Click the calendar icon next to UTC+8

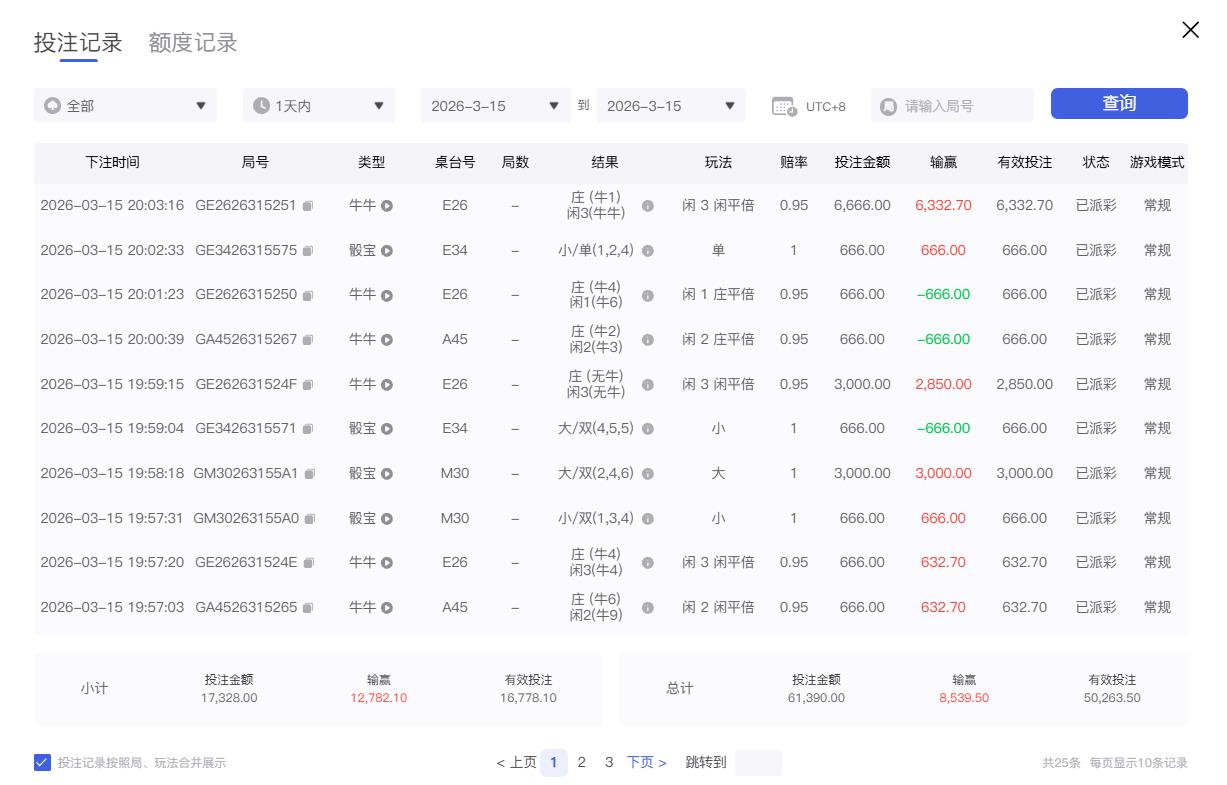coord(785,104)
